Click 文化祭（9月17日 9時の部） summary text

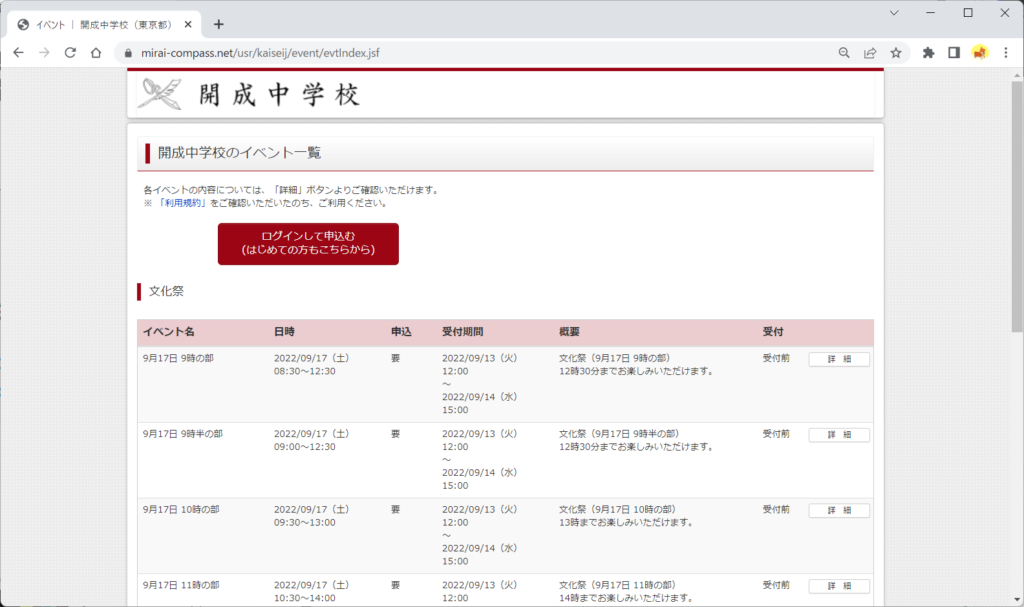point(615,358)
